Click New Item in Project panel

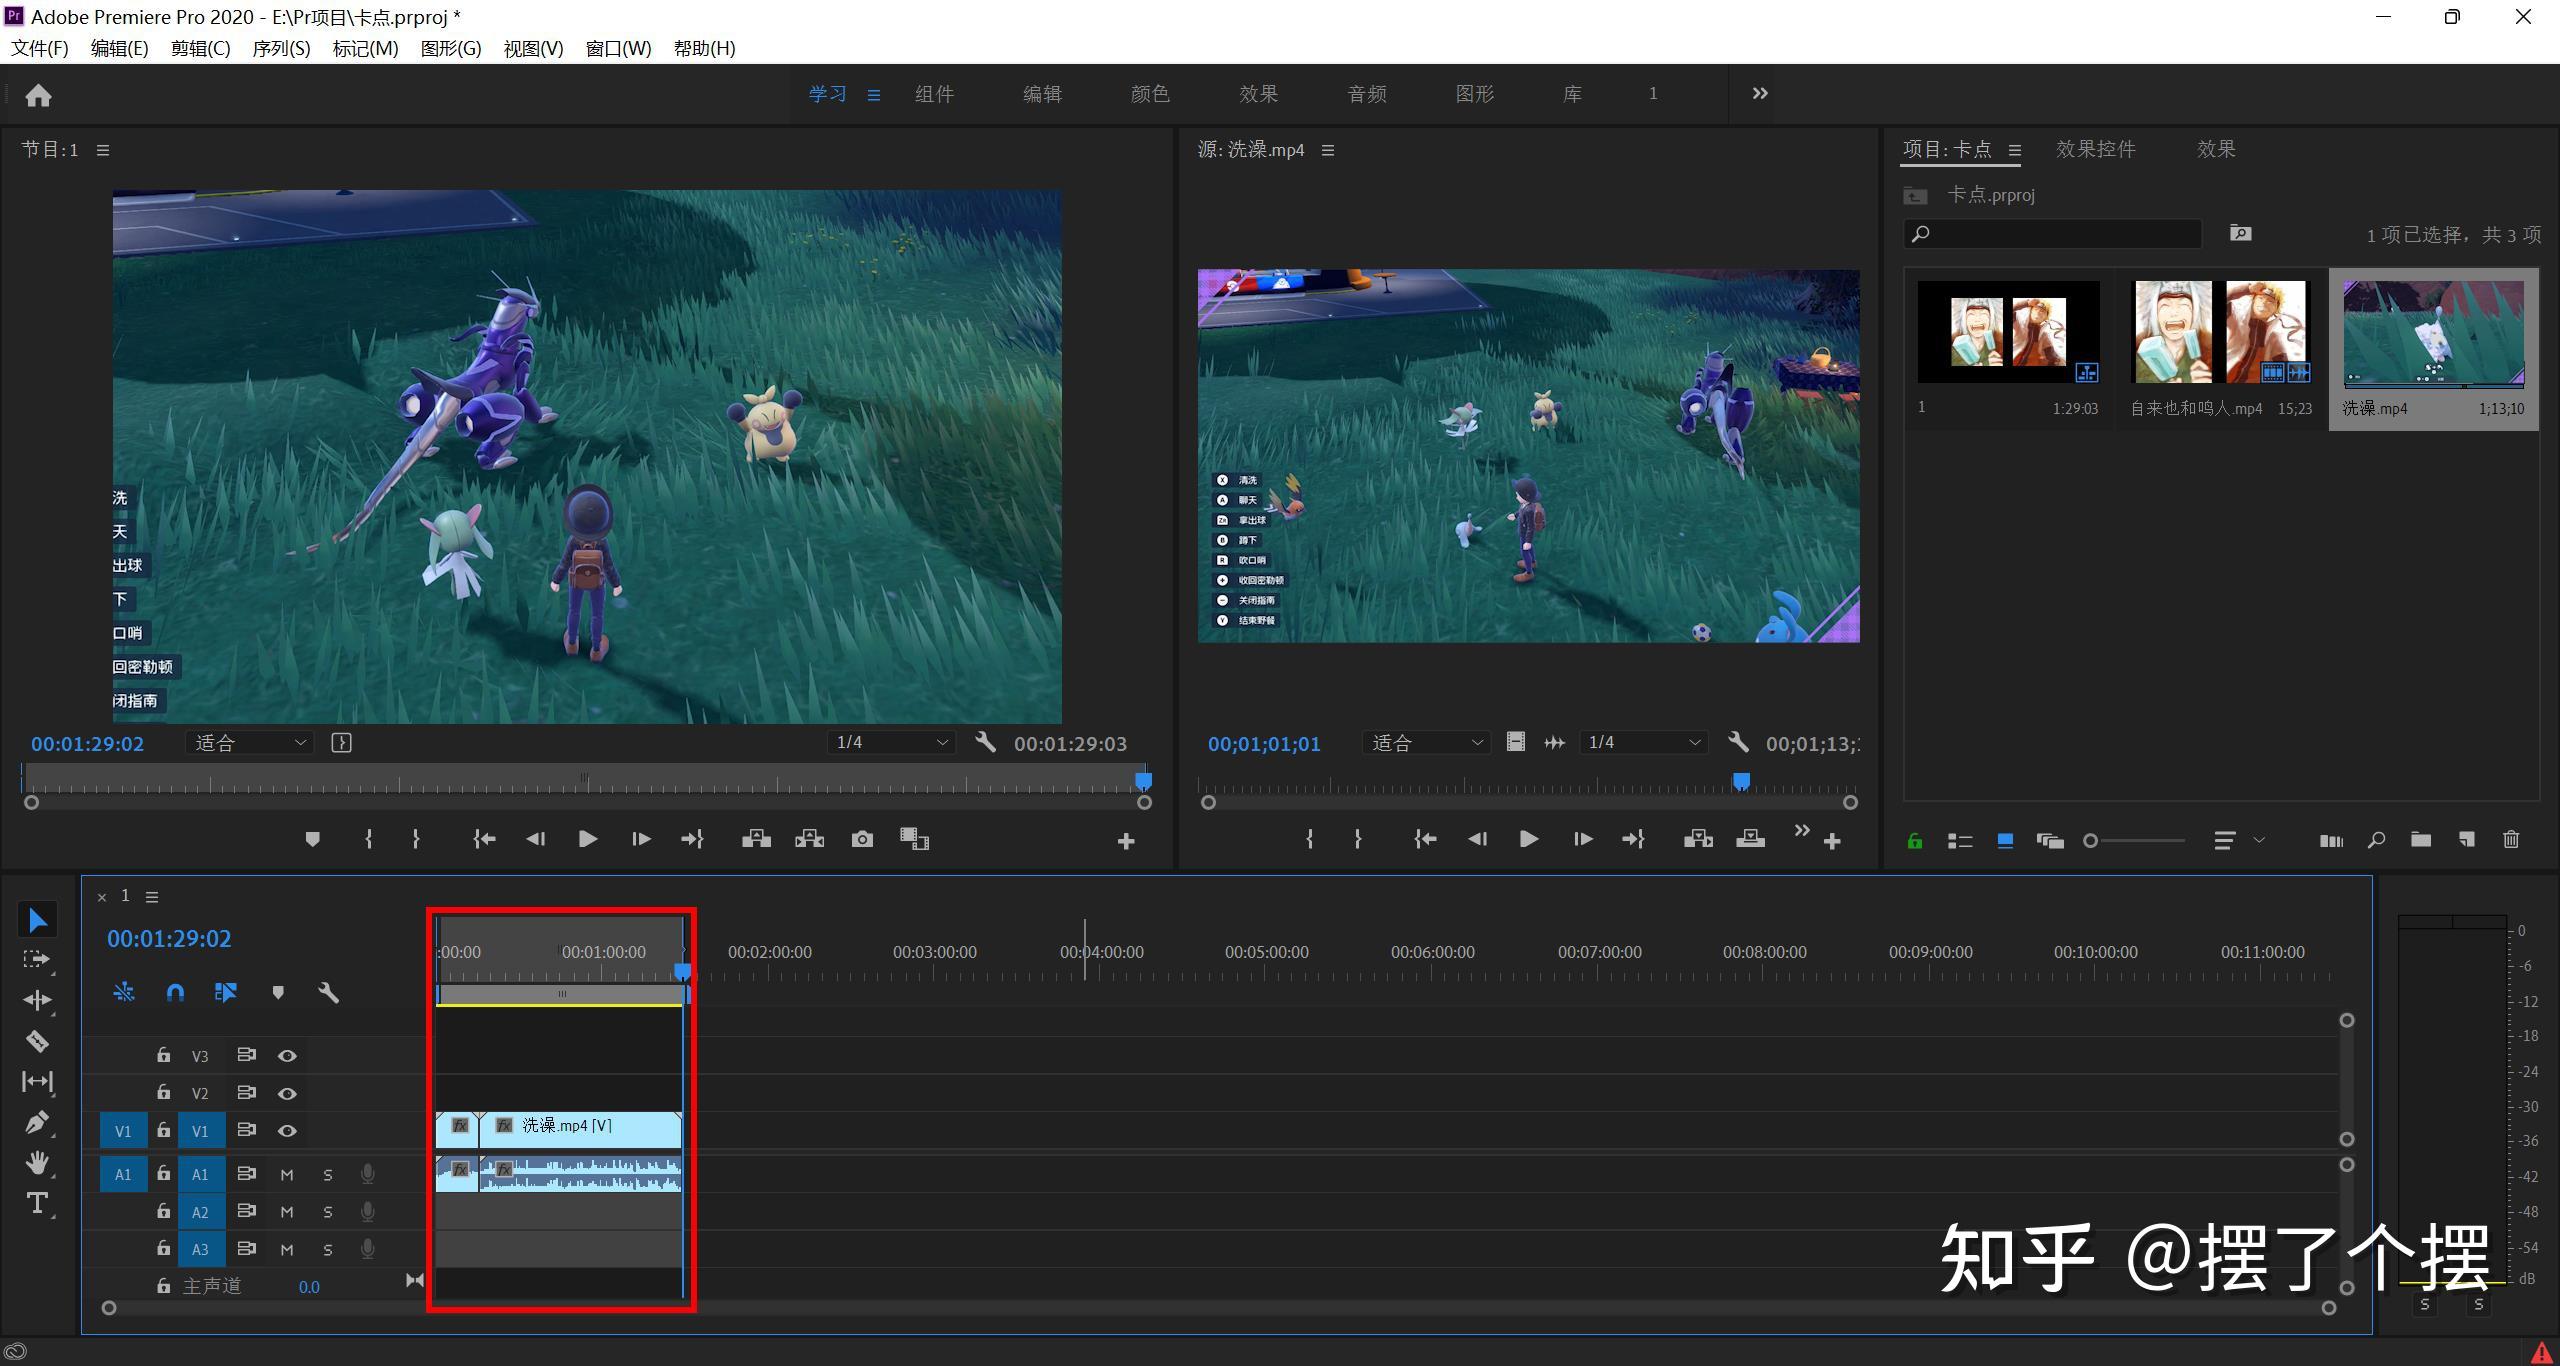(x=2466, y=840)
